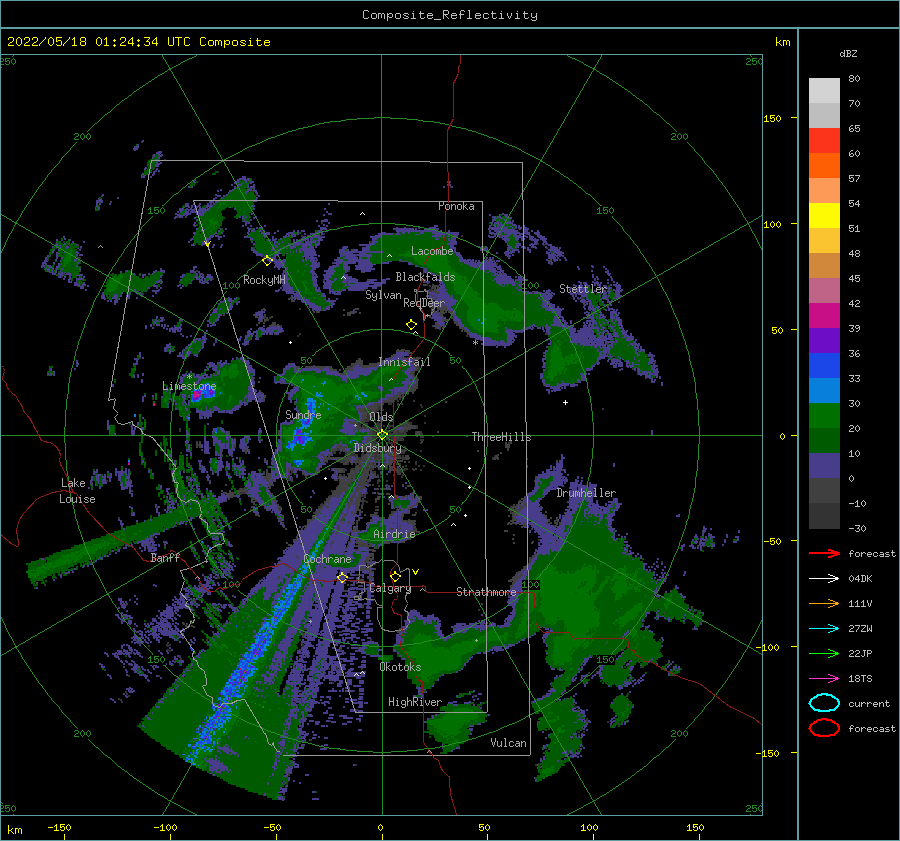Viewport: 900px width, 841px height.
Task: Click the yellow diamond at radar center
Action: [382, 435]
